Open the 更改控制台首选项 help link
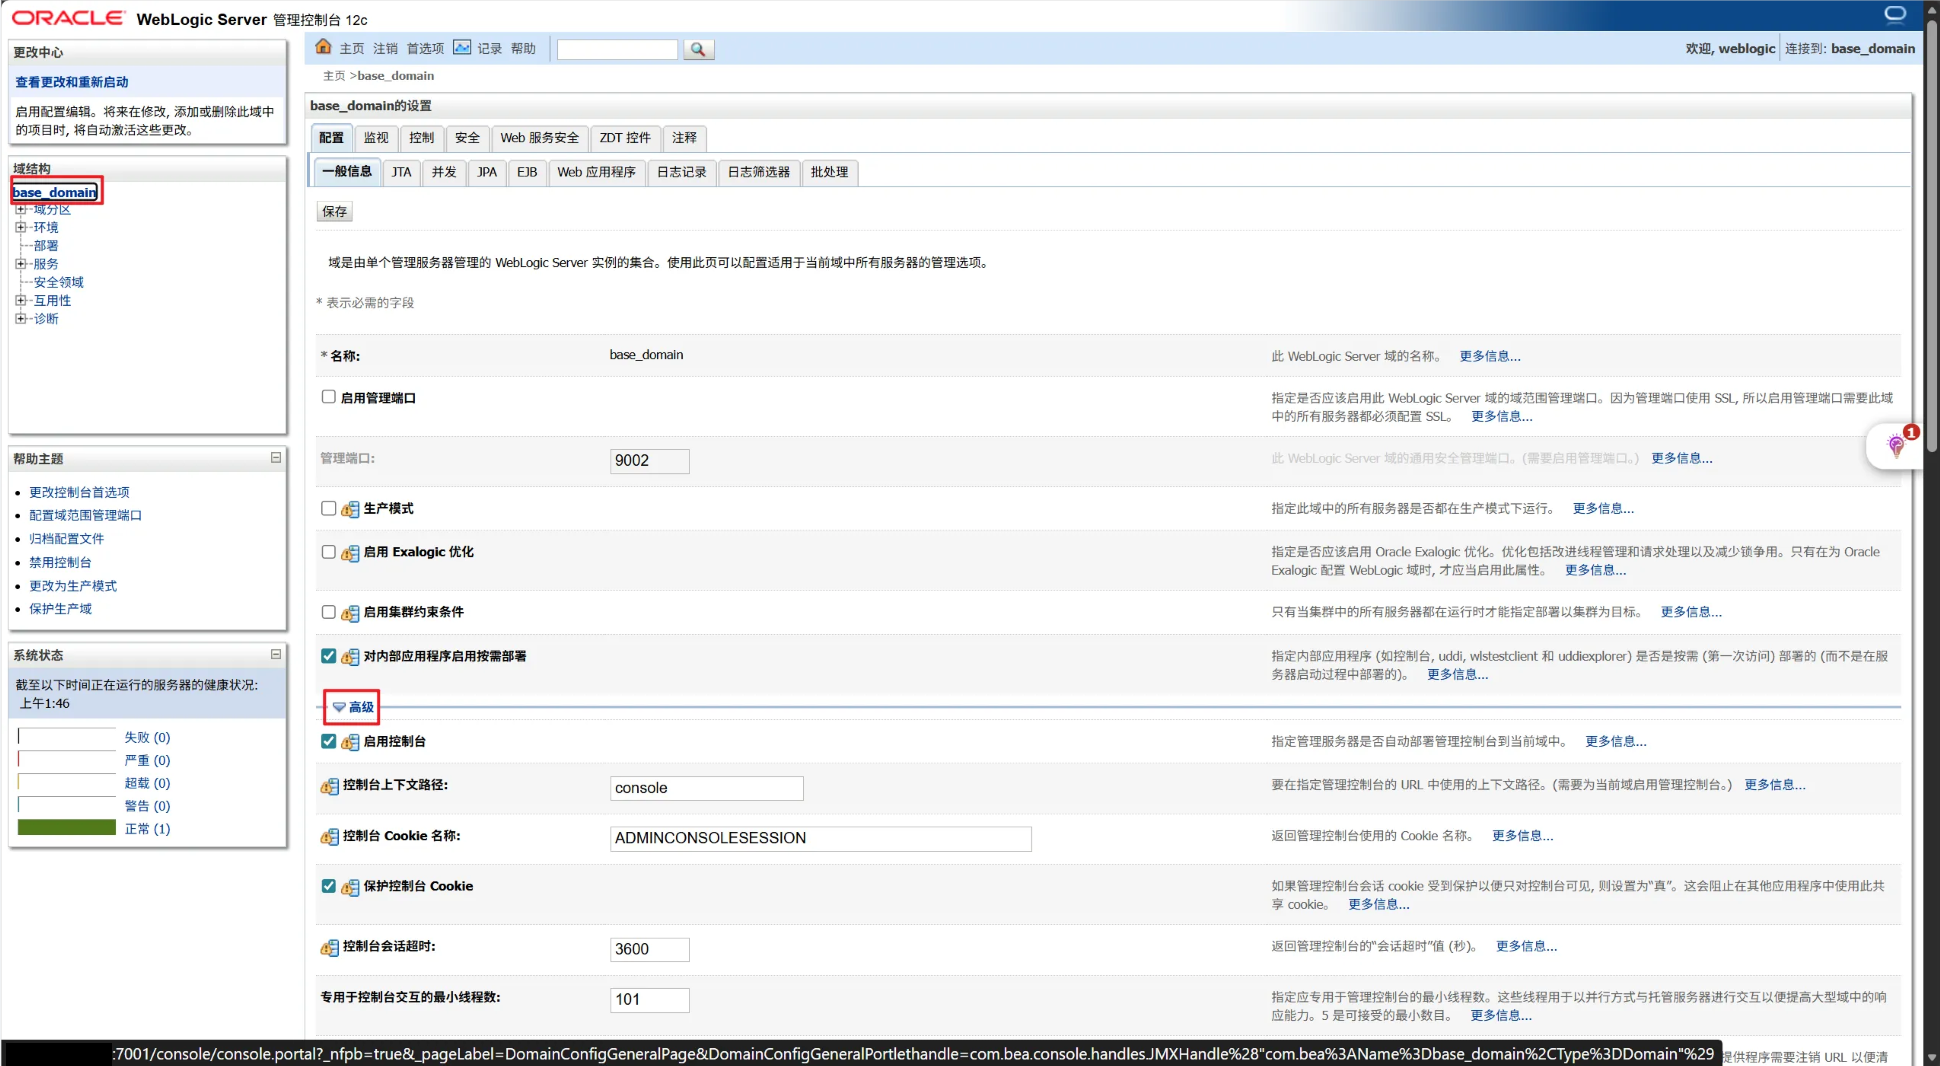 (79, 492)
